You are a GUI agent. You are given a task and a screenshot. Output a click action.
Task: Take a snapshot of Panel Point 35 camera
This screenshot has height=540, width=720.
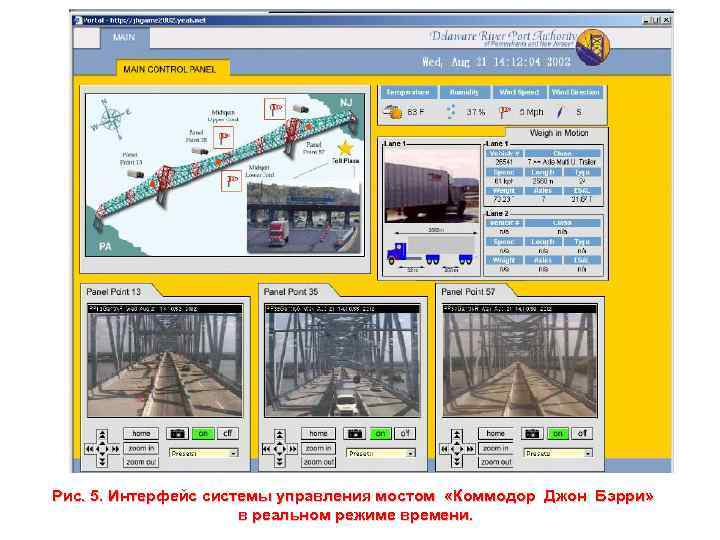click(354, 433)
